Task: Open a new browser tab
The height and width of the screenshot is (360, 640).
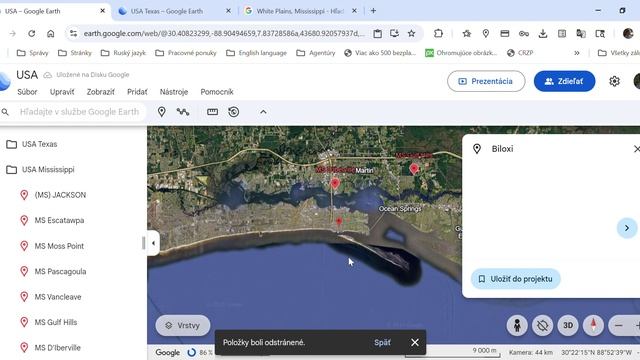Action: [x=373, y=11]
